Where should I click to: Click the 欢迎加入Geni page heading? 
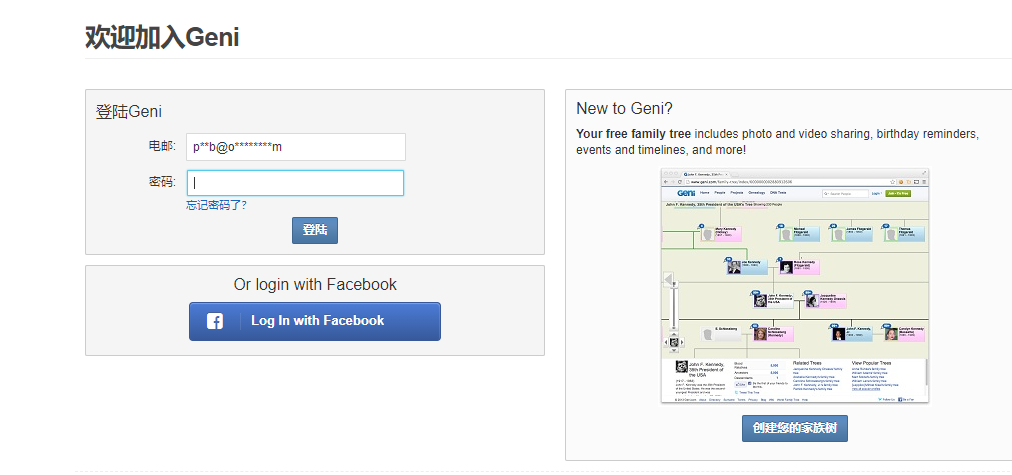pos(162,38)
